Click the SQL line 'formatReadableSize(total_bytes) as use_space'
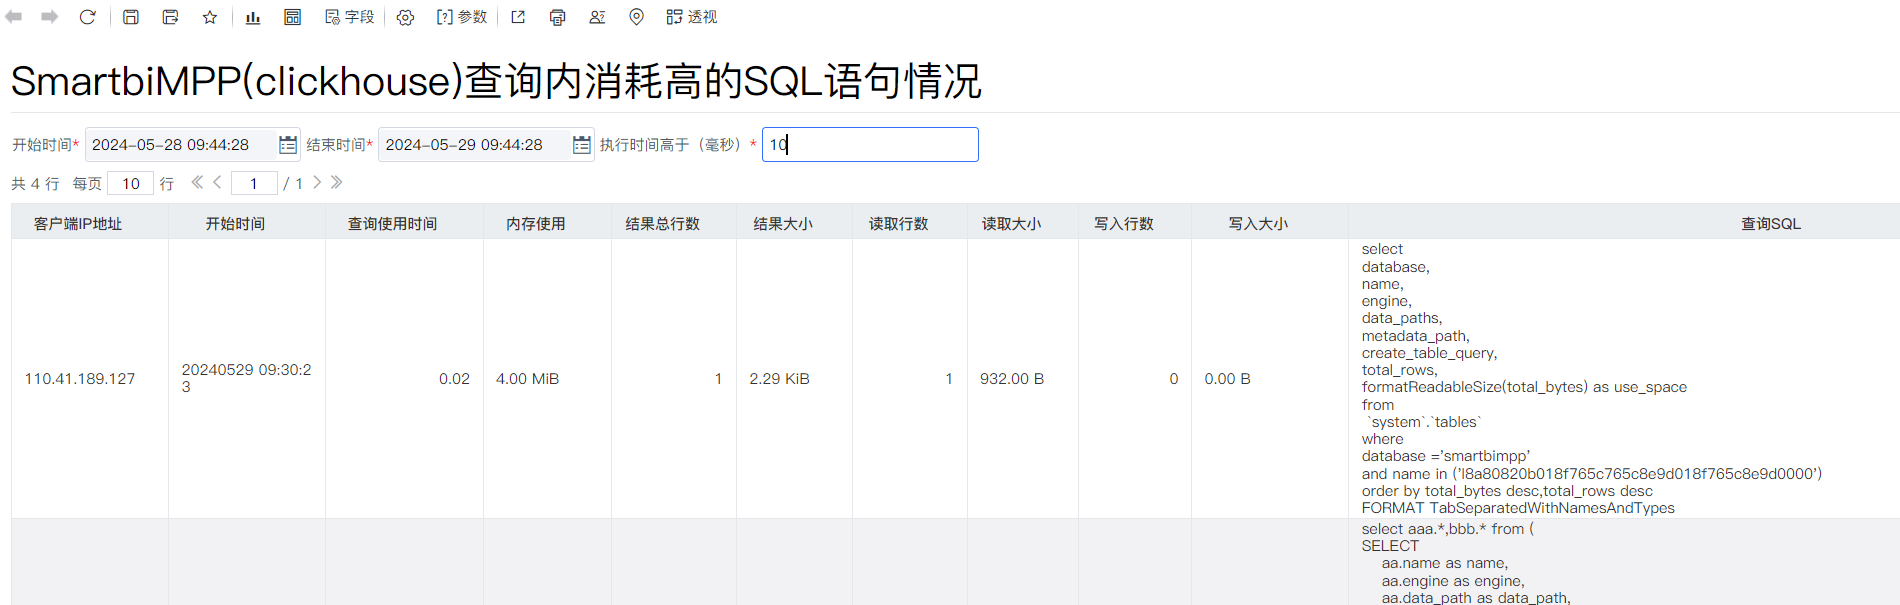 coord(1524,387)
